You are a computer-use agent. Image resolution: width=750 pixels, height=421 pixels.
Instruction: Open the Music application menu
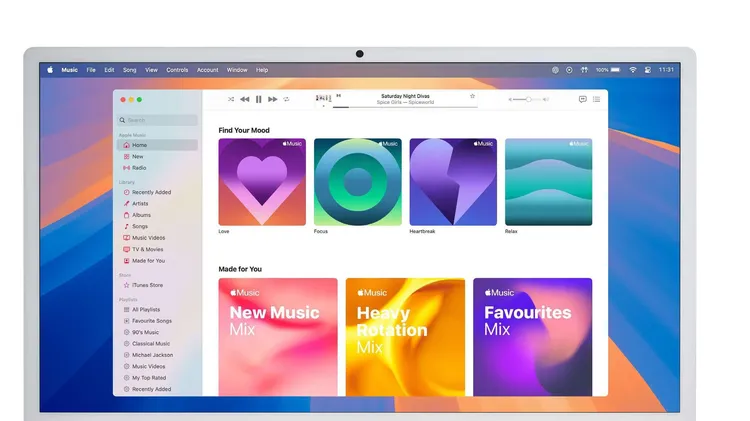(69, 70)
